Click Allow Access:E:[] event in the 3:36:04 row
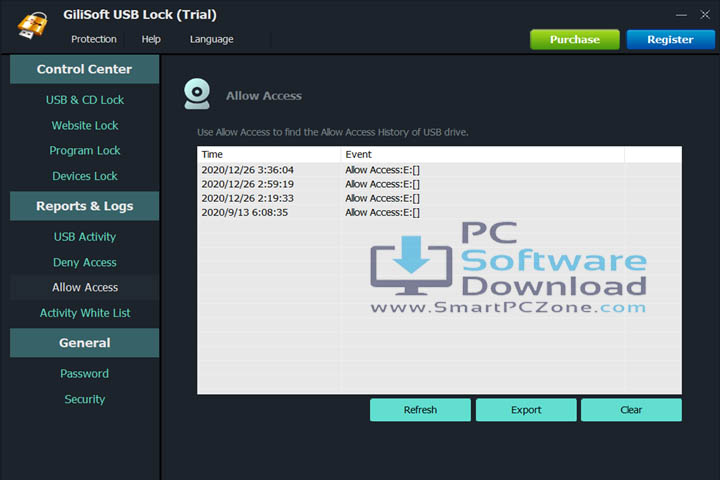The width and height of the screenshot is (720, 480). tap(382, 170)
